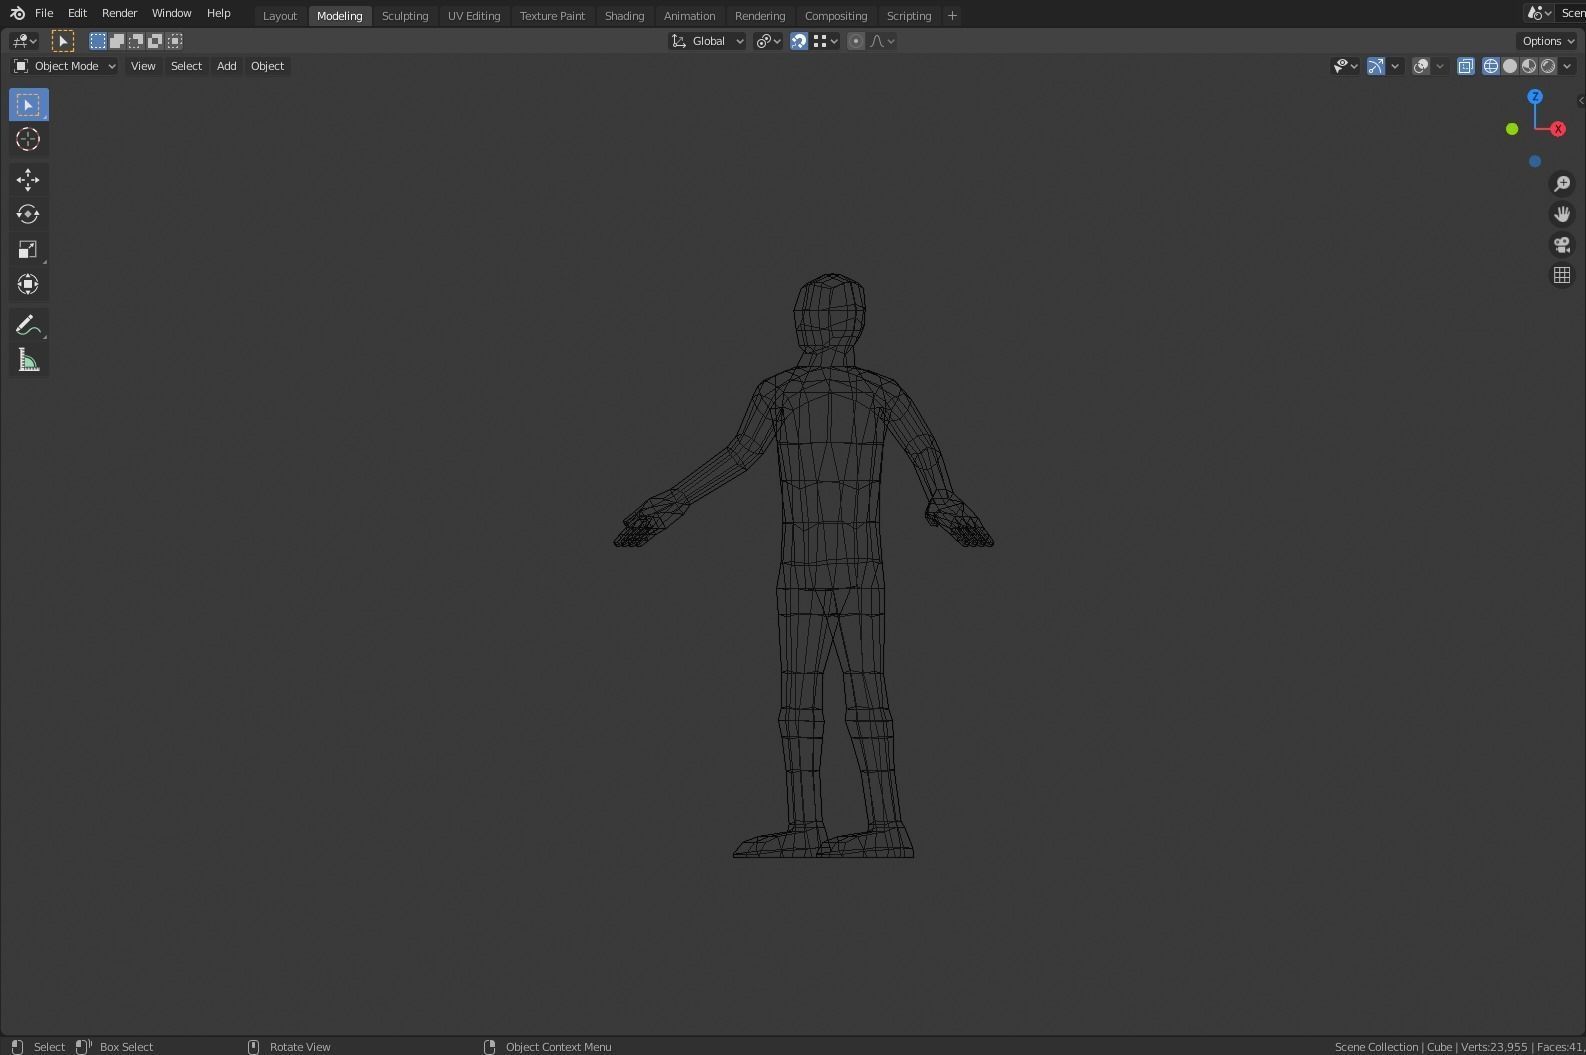Screen dimensions: 1586x1055
Task: Expand the gizmo settings arrow
Action: tap(1395, 66)
